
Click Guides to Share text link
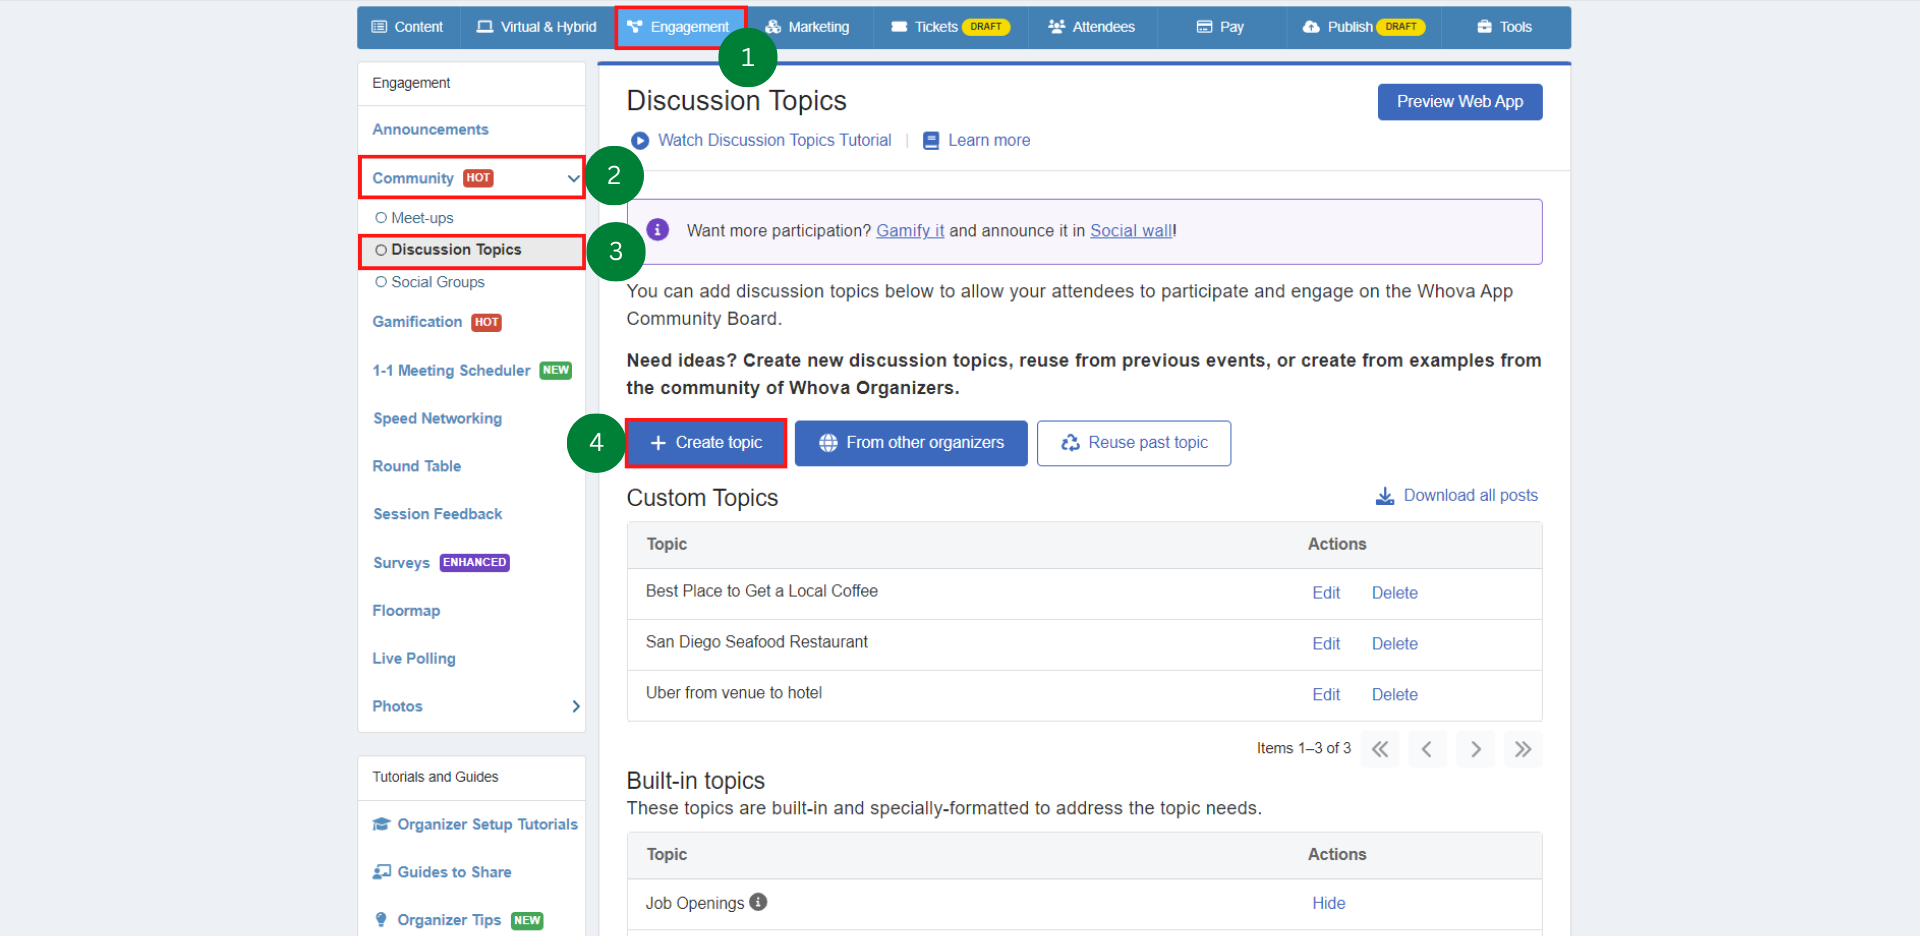[455, 872]
